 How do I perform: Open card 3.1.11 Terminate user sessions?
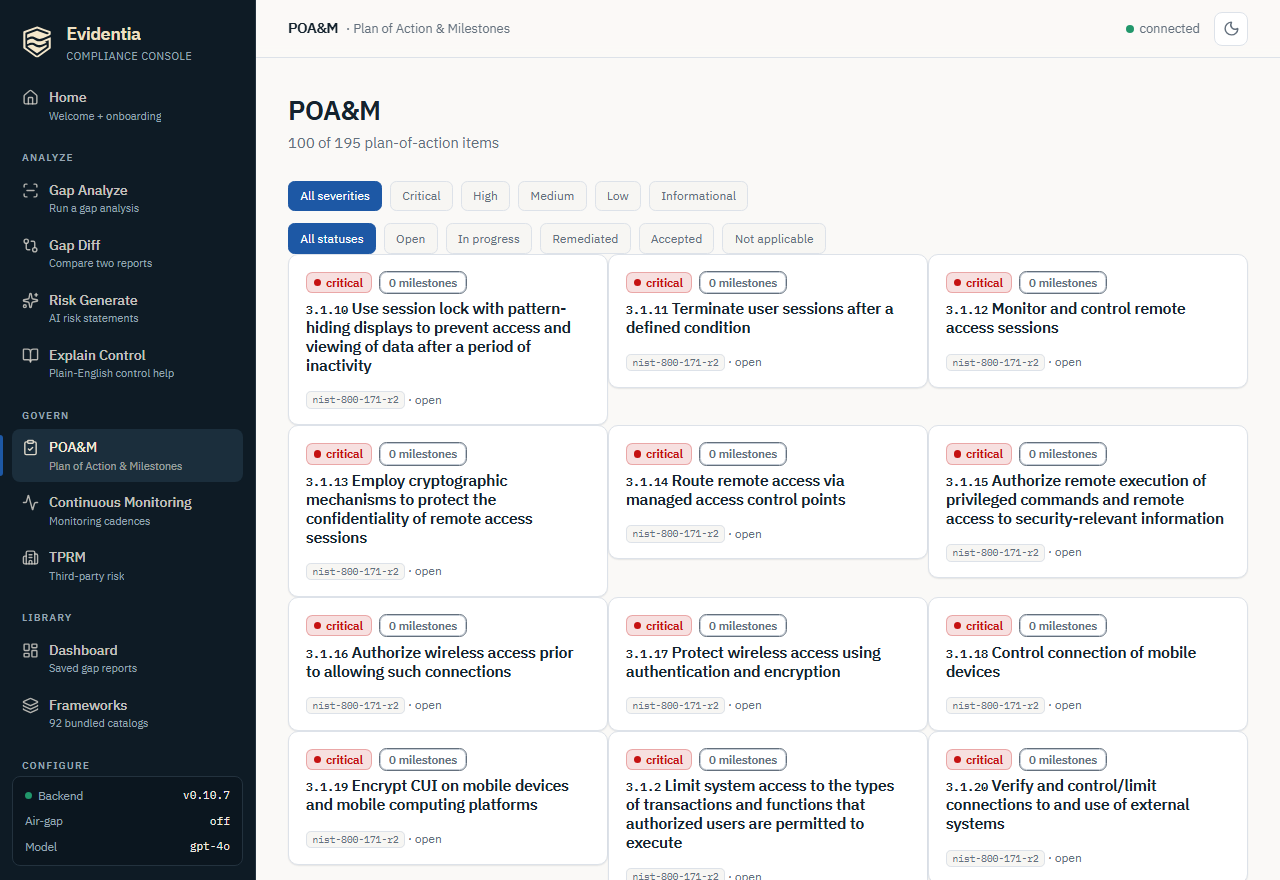[767, 321]
